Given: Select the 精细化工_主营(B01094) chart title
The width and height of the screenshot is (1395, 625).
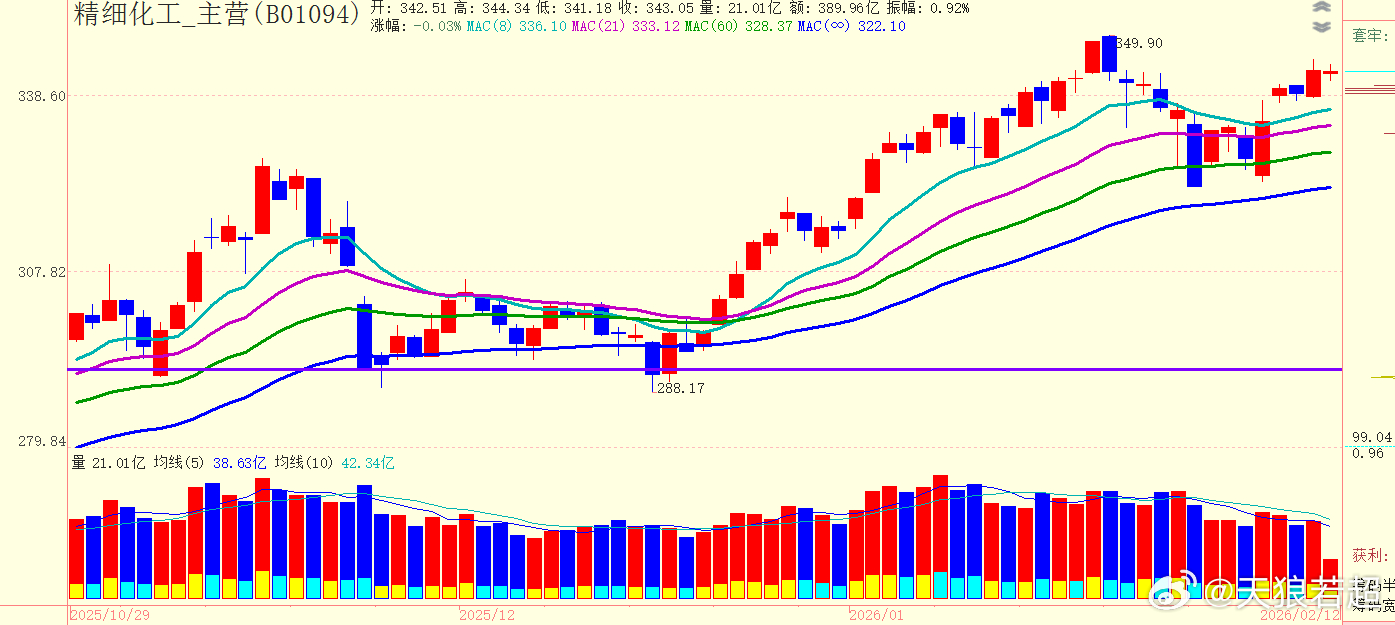Looking at the screenshot, I should pos(218,14).
